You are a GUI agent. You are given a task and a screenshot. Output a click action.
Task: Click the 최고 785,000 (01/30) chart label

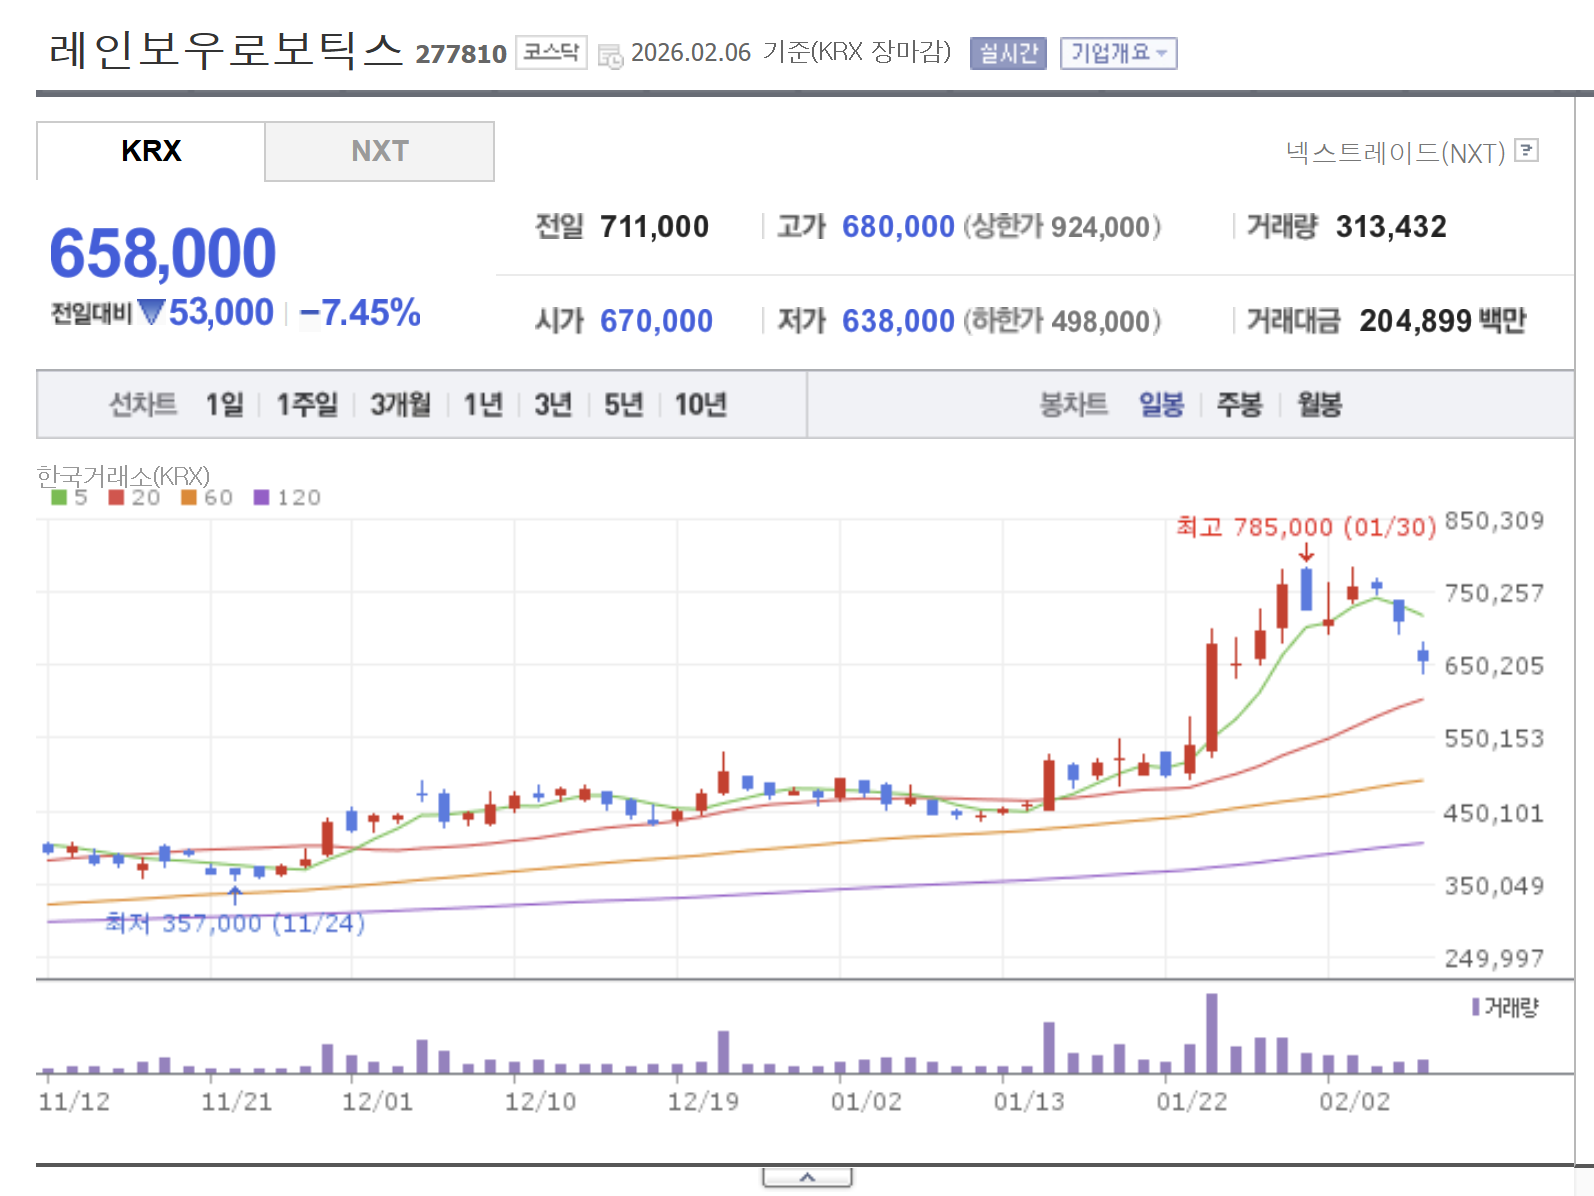click(x=1306, y=527)
